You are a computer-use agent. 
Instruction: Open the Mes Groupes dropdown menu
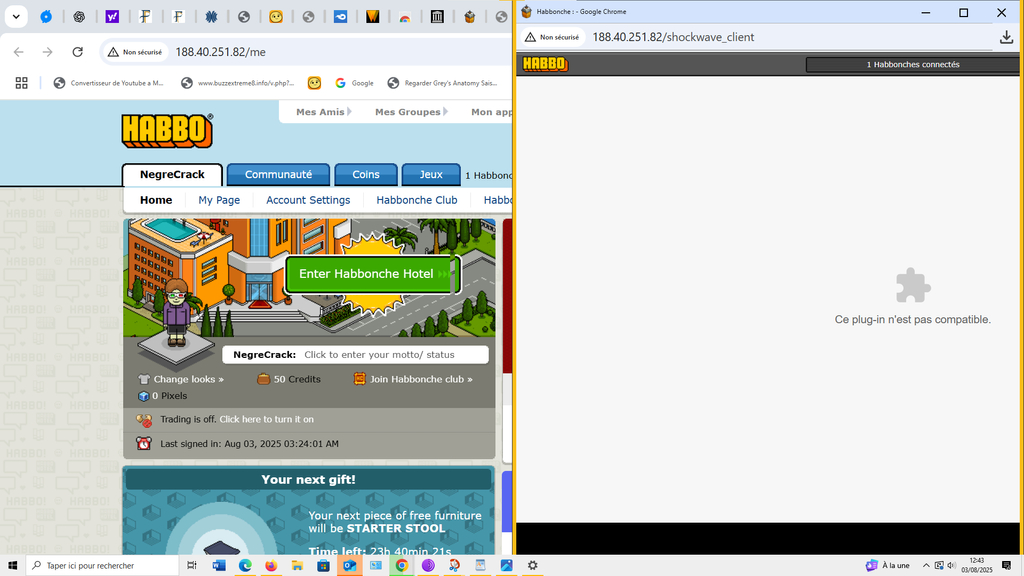pyautogui.click(x=413, y=112)
